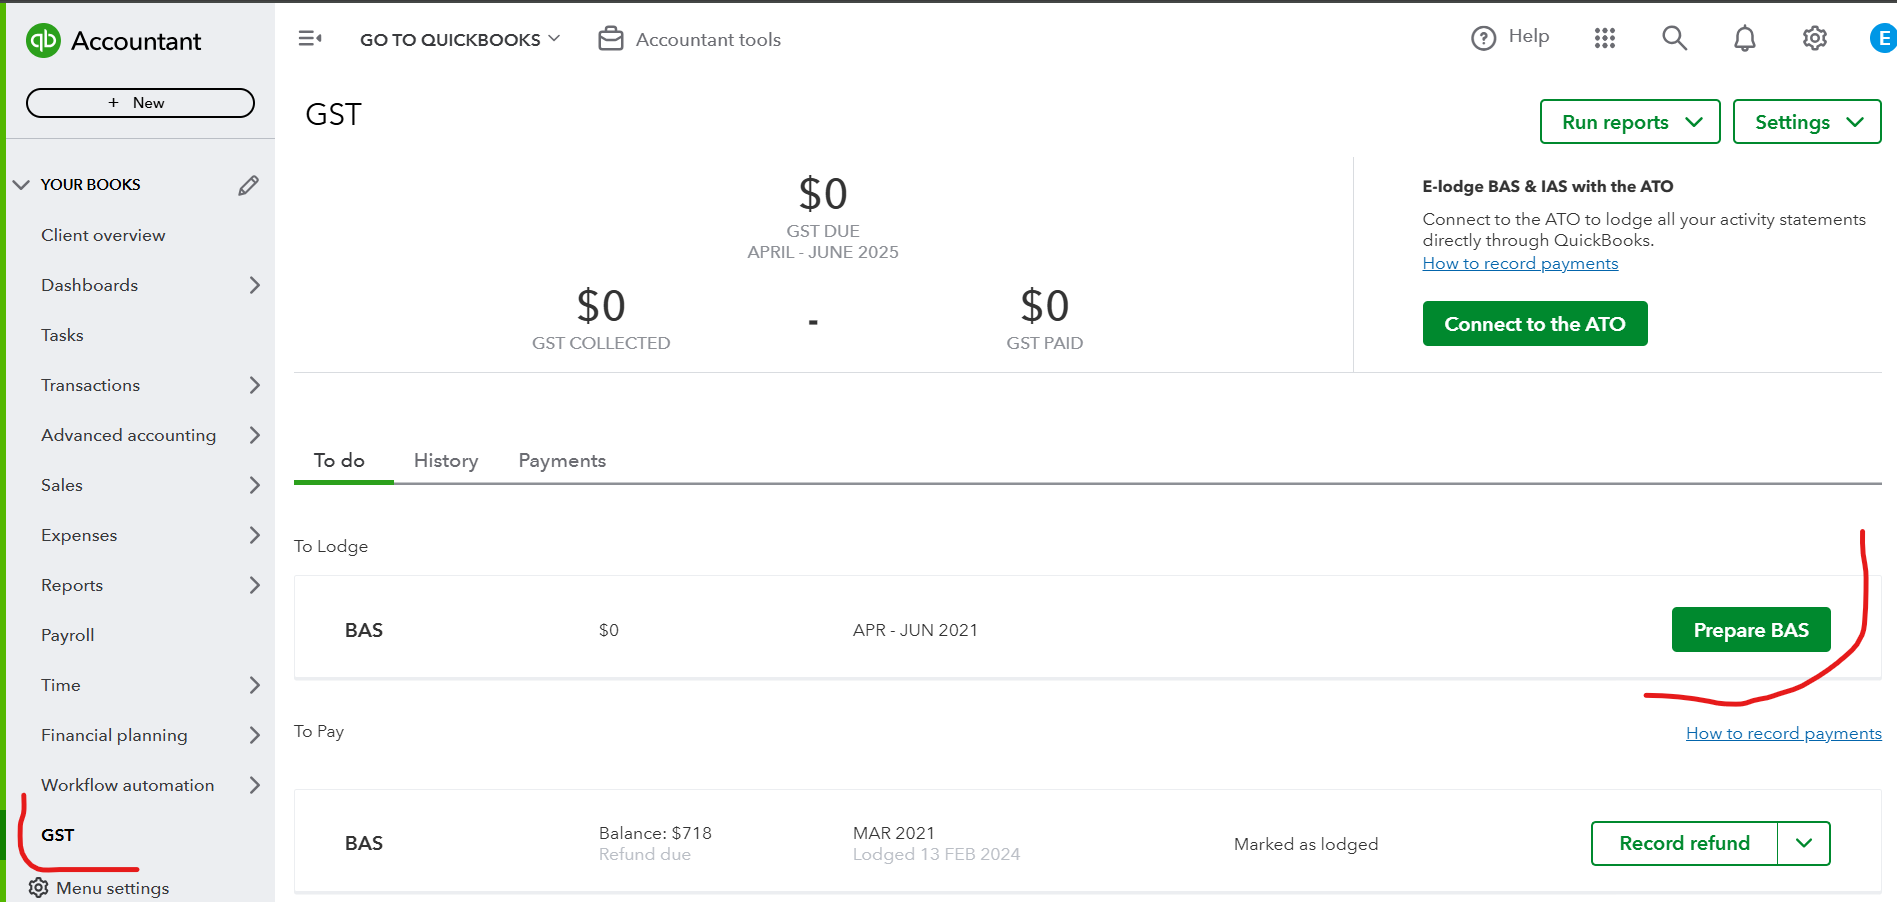The height and width of the screenshot is (902, 1897).
Task: Open the Accountant tools briefcase icon
Action: click(x=610, y=39)
